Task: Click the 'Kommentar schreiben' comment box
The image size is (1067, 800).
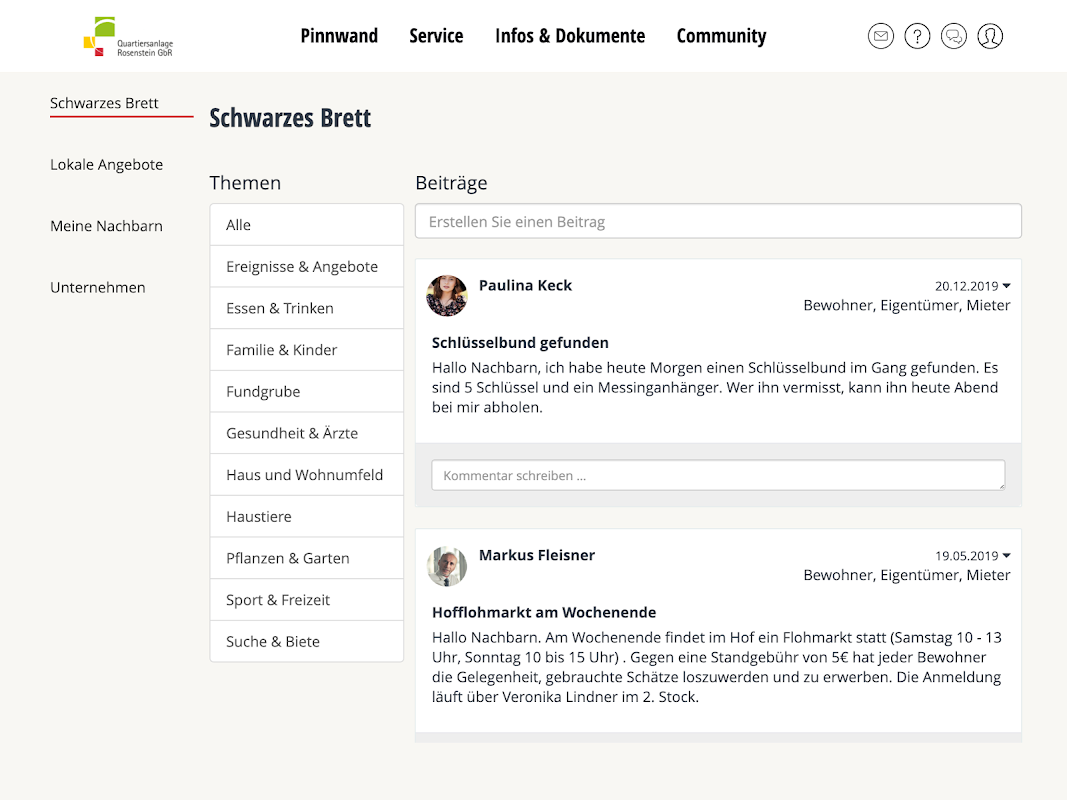Action: [718, 476]
